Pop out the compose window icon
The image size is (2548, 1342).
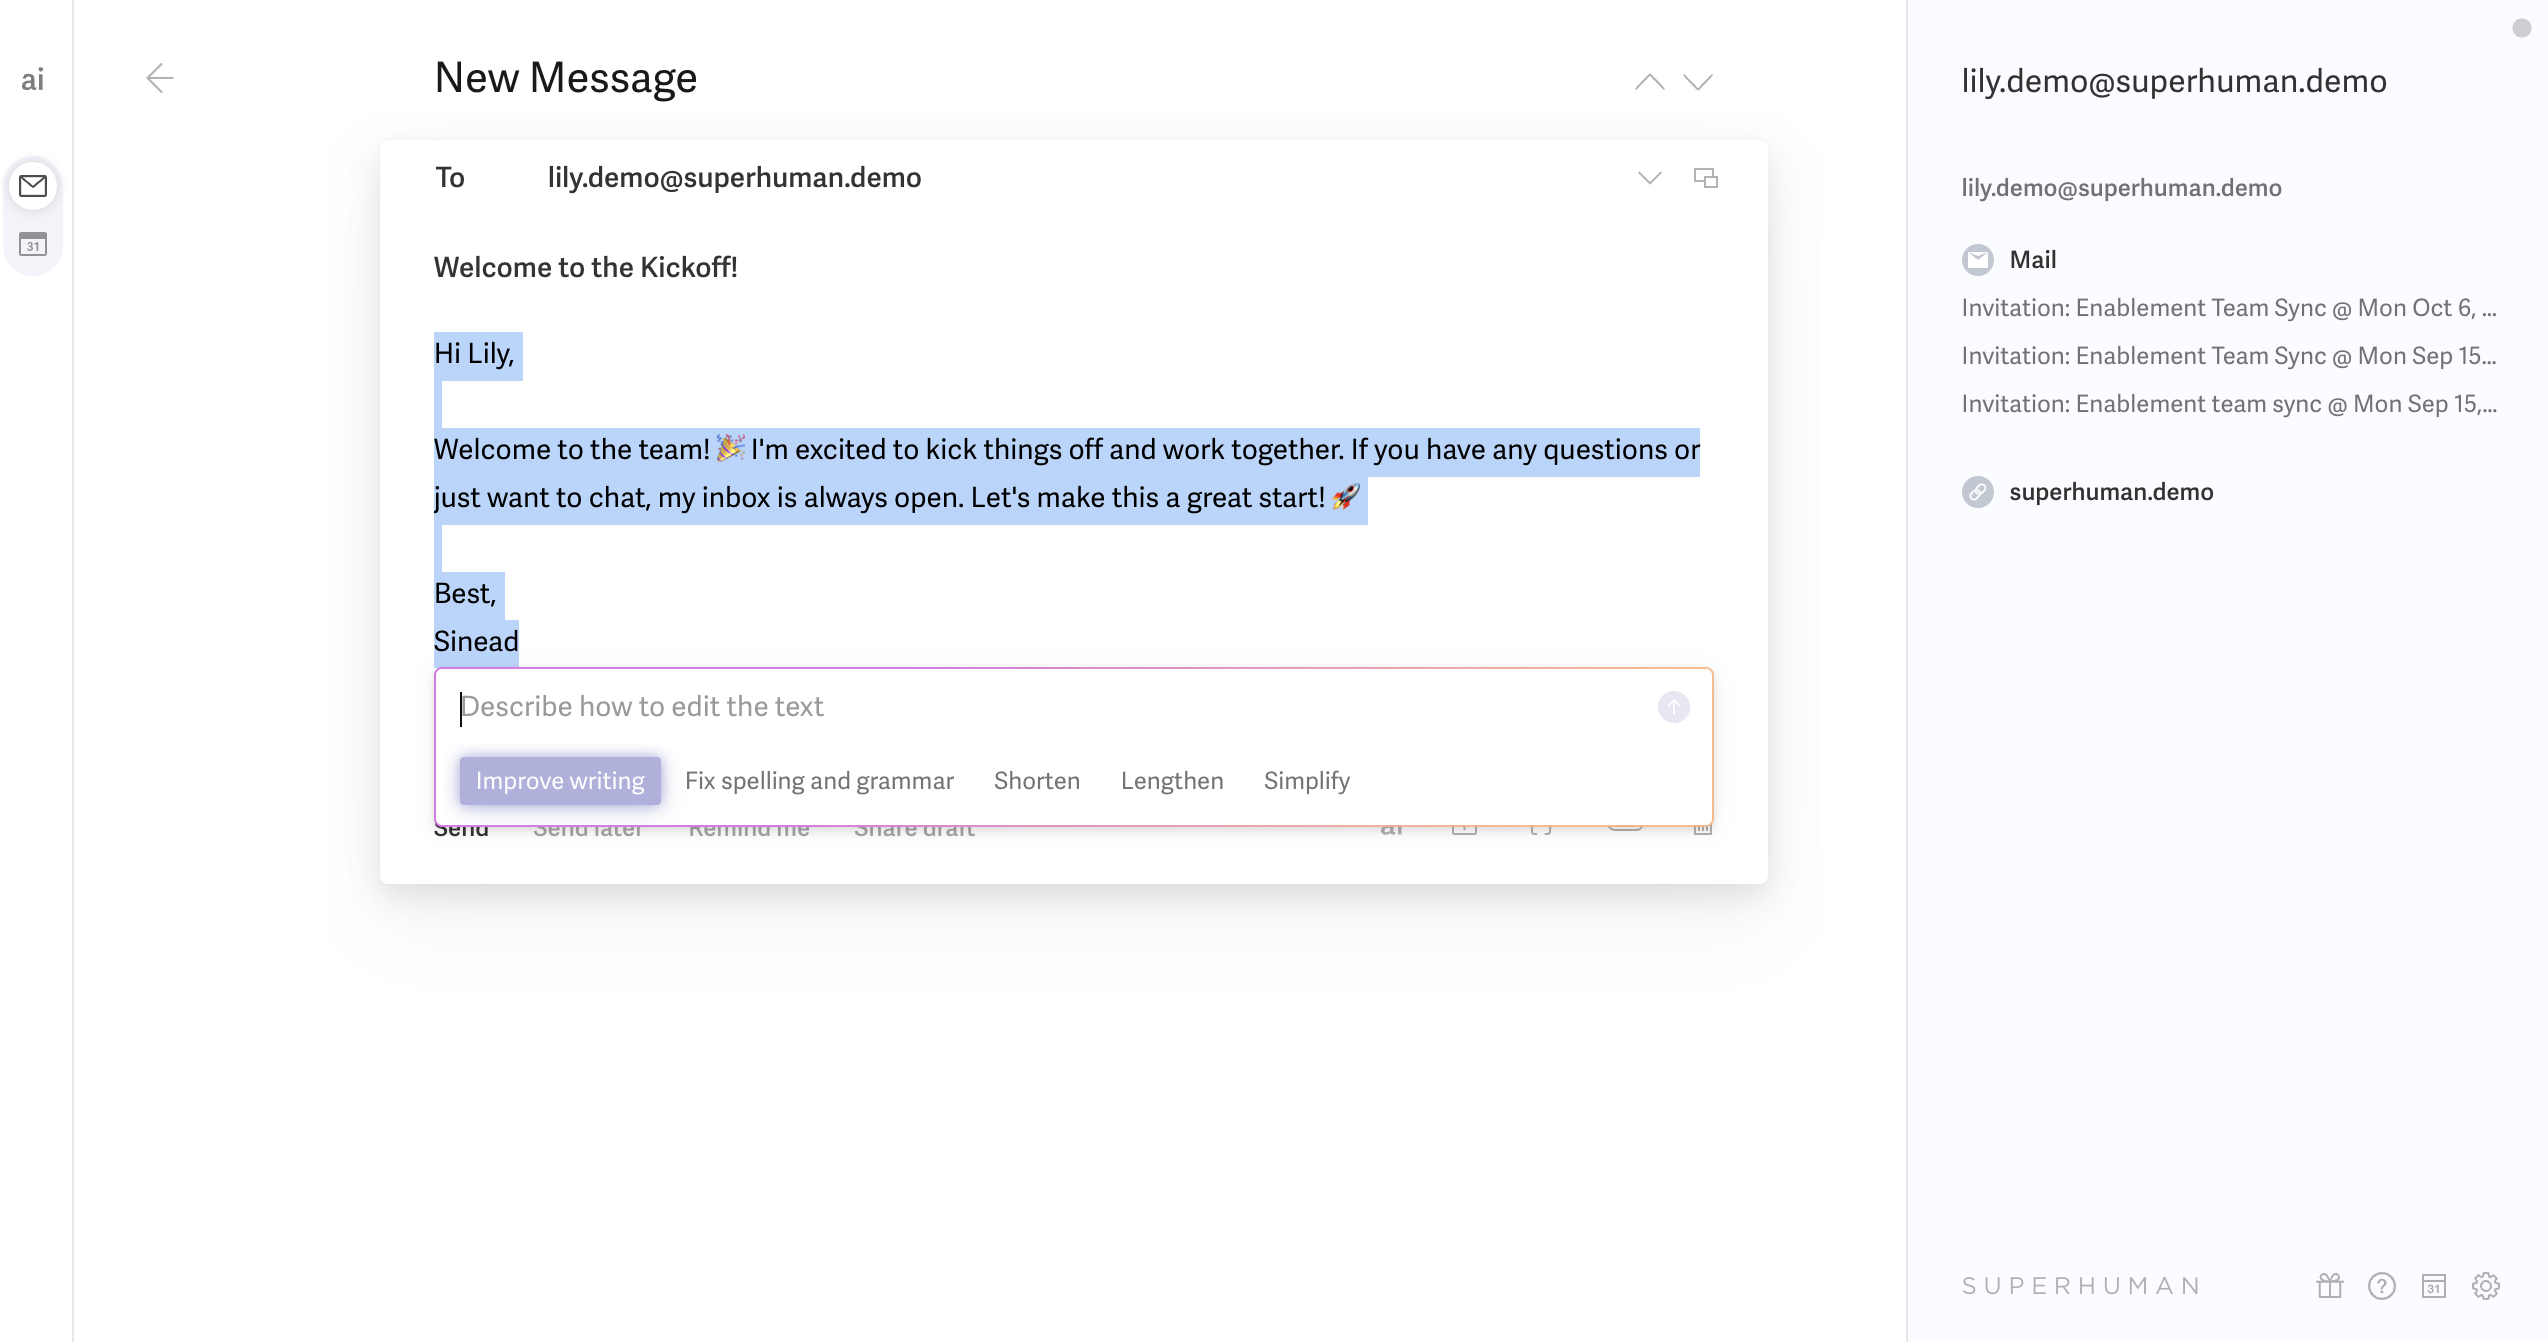1705,178
